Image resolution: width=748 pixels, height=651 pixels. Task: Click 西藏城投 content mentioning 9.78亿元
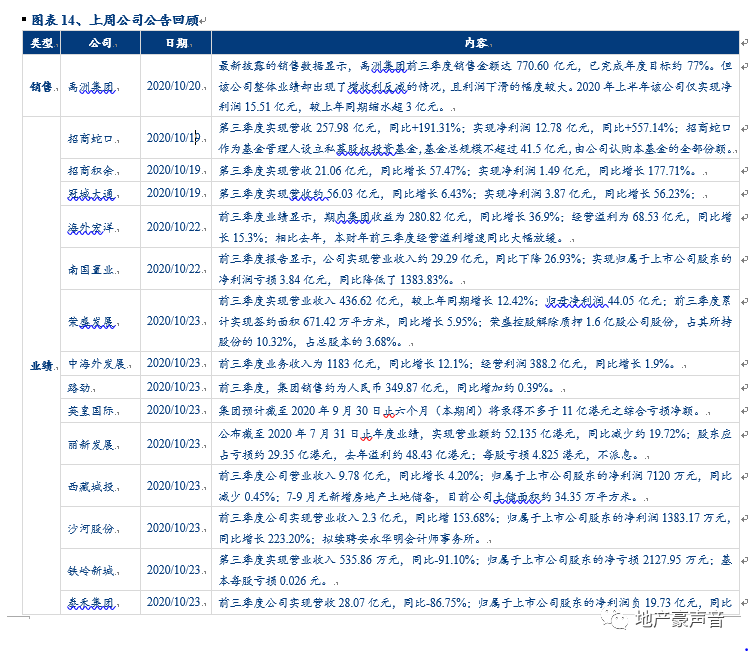[x=475, y=486]
